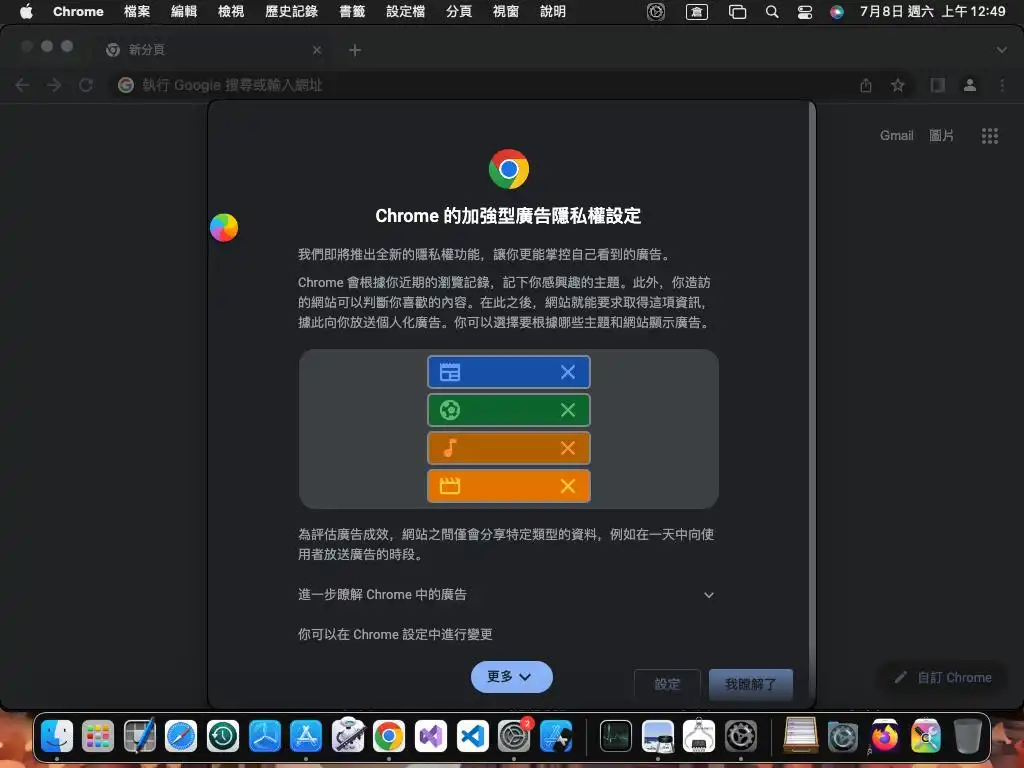
Task: Close the 新分頁 tab
Action: click(317, 50)
